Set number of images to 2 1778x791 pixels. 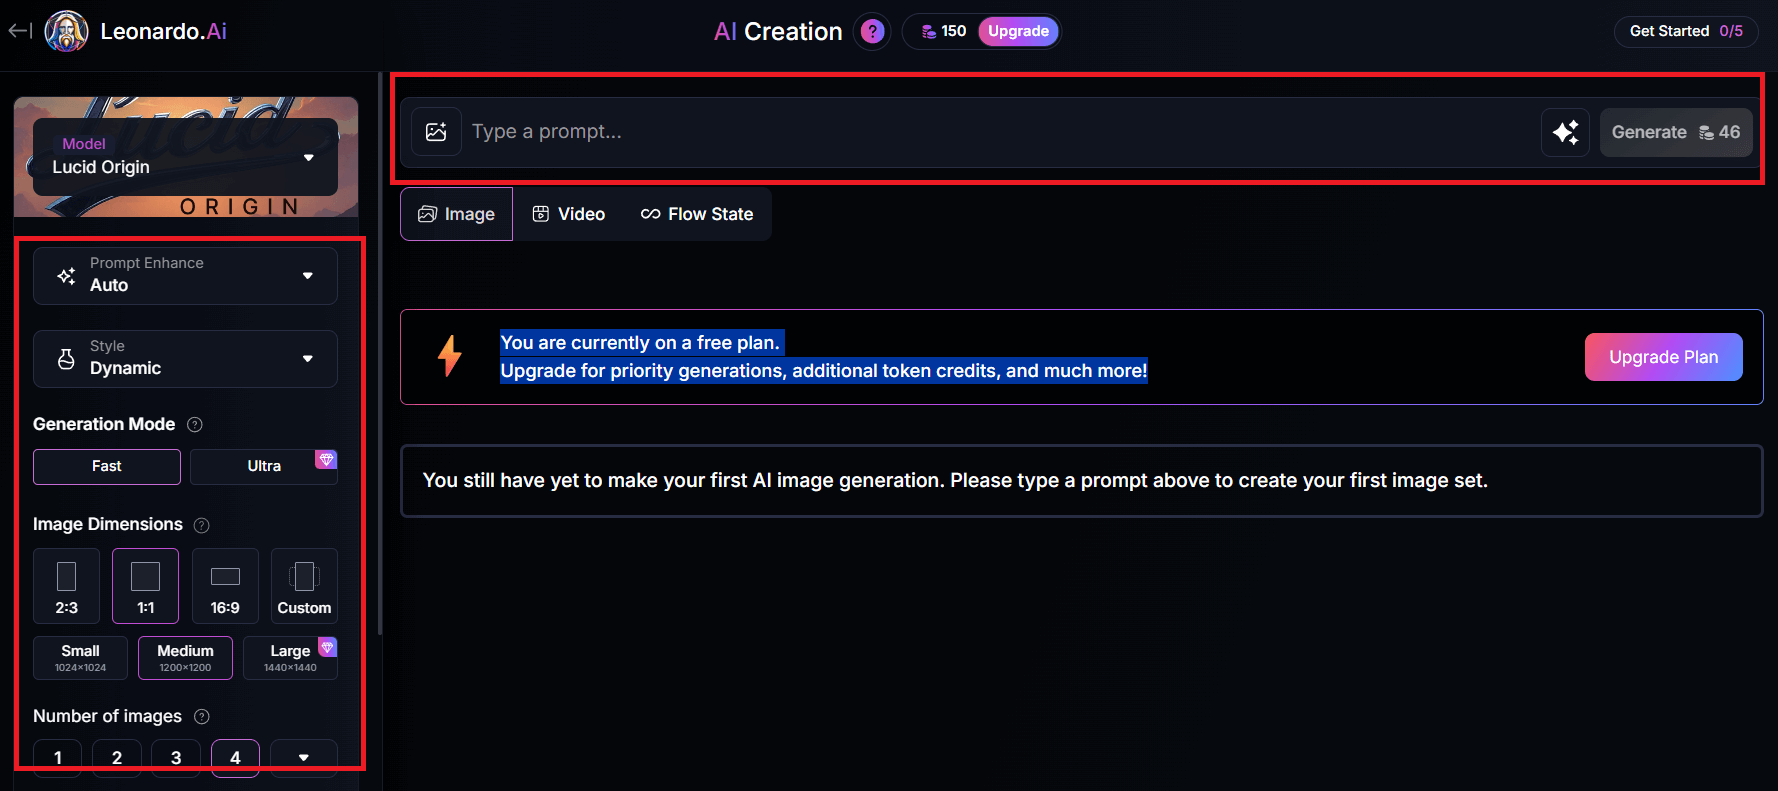[x=117, y=757]
